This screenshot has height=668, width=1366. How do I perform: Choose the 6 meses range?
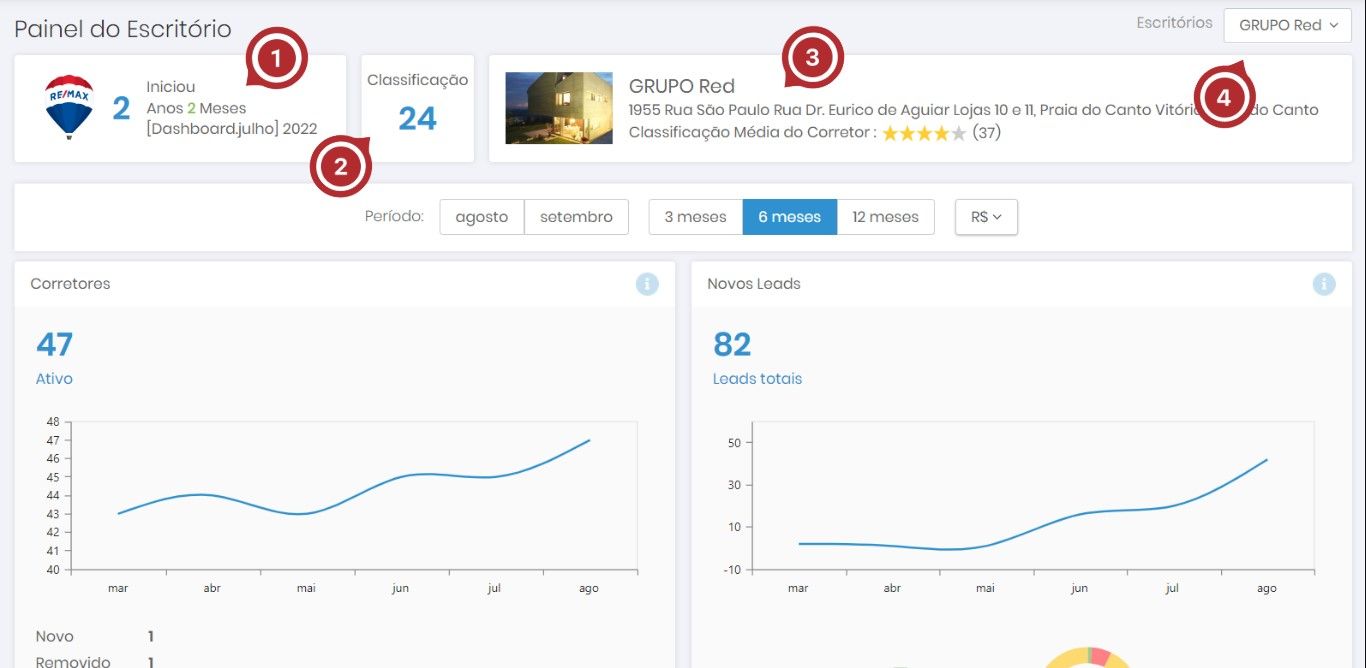point(789,217)
